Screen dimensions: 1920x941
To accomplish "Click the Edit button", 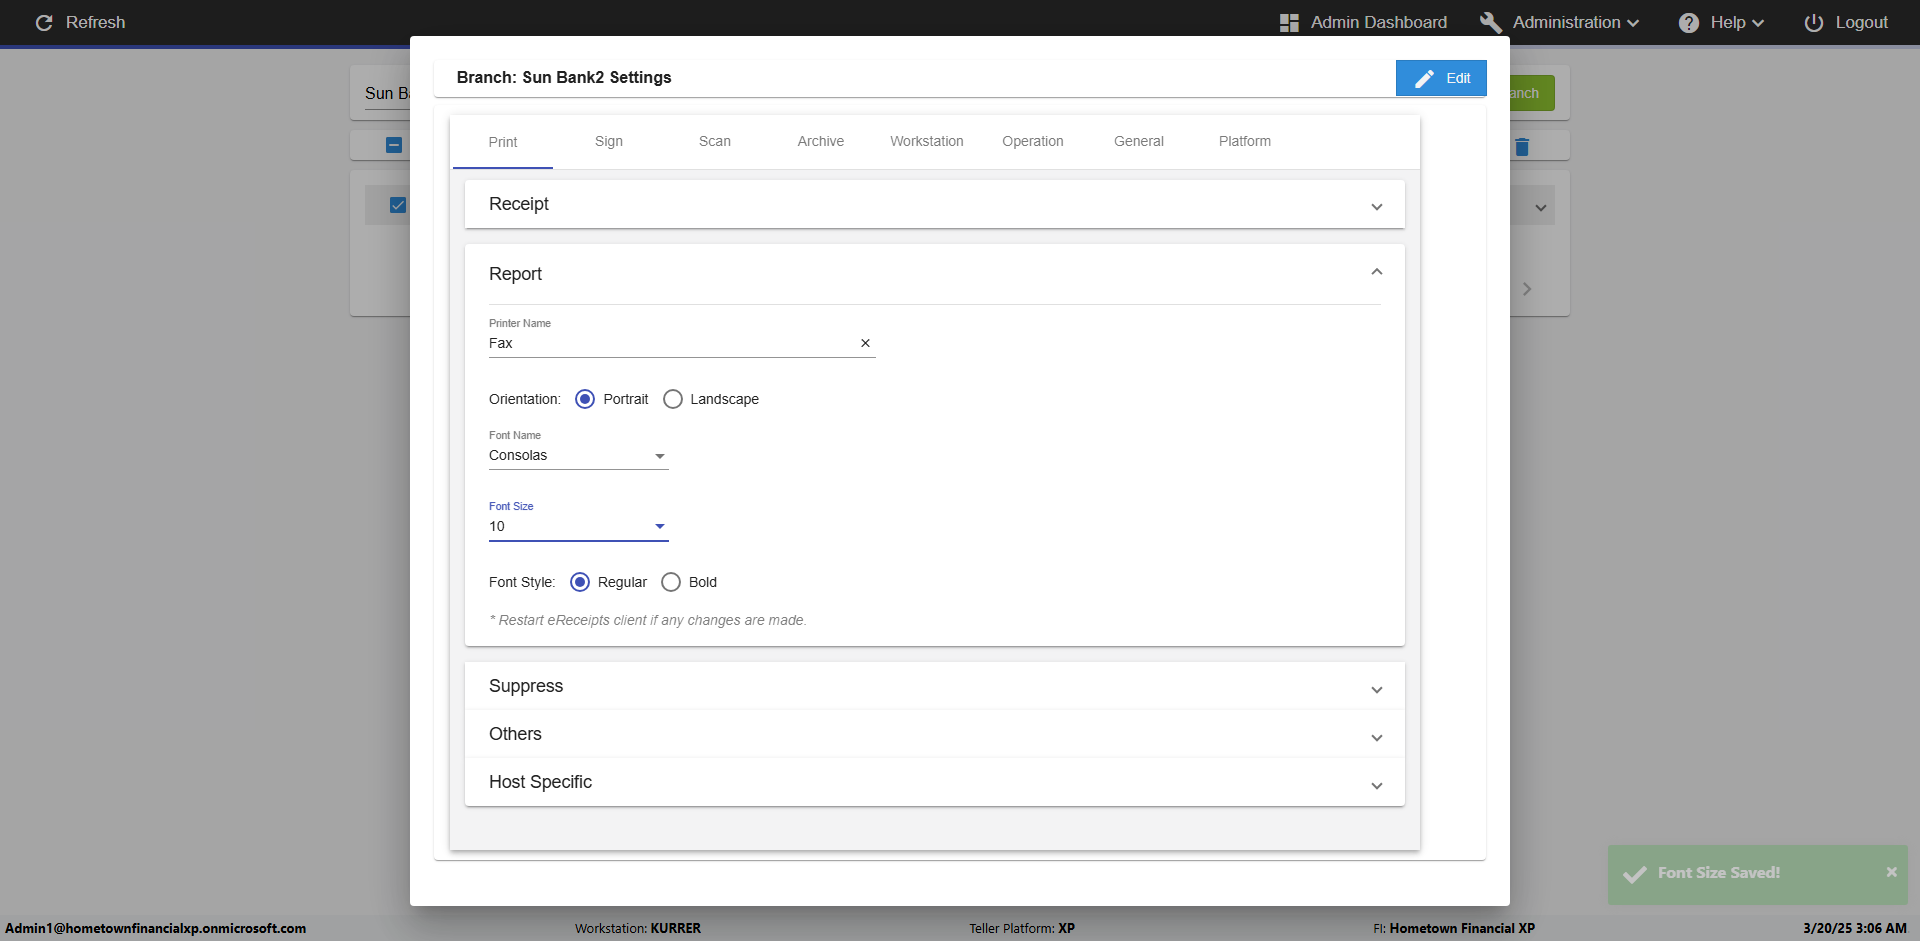I will [x=1441, y=78].
